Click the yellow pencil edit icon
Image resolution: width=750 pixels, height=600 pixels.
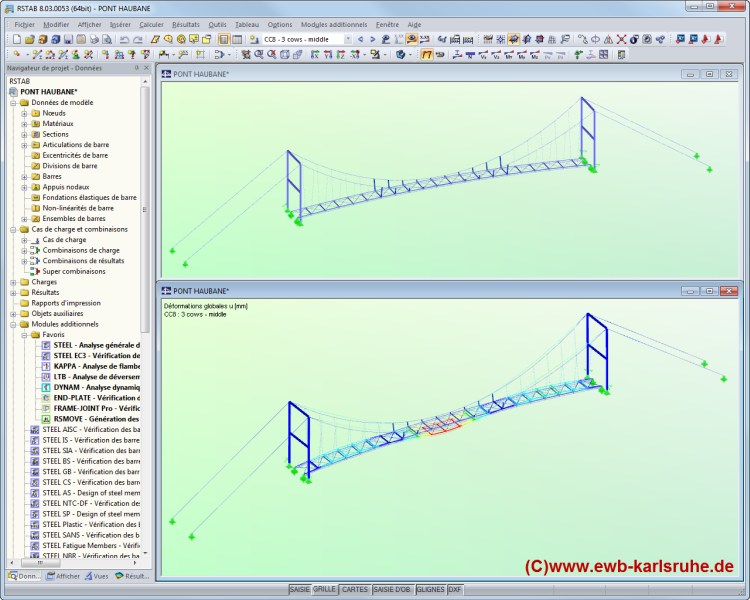coord(155,39)
